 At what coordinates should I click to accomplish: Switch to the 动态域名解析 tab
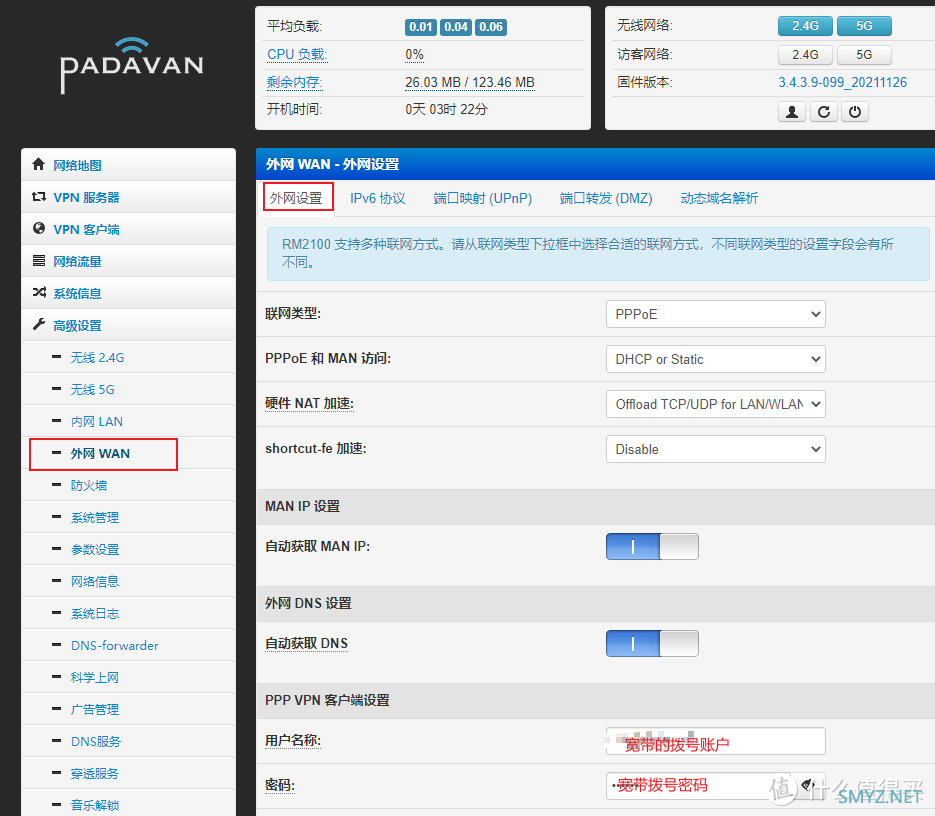pos(719,198)
